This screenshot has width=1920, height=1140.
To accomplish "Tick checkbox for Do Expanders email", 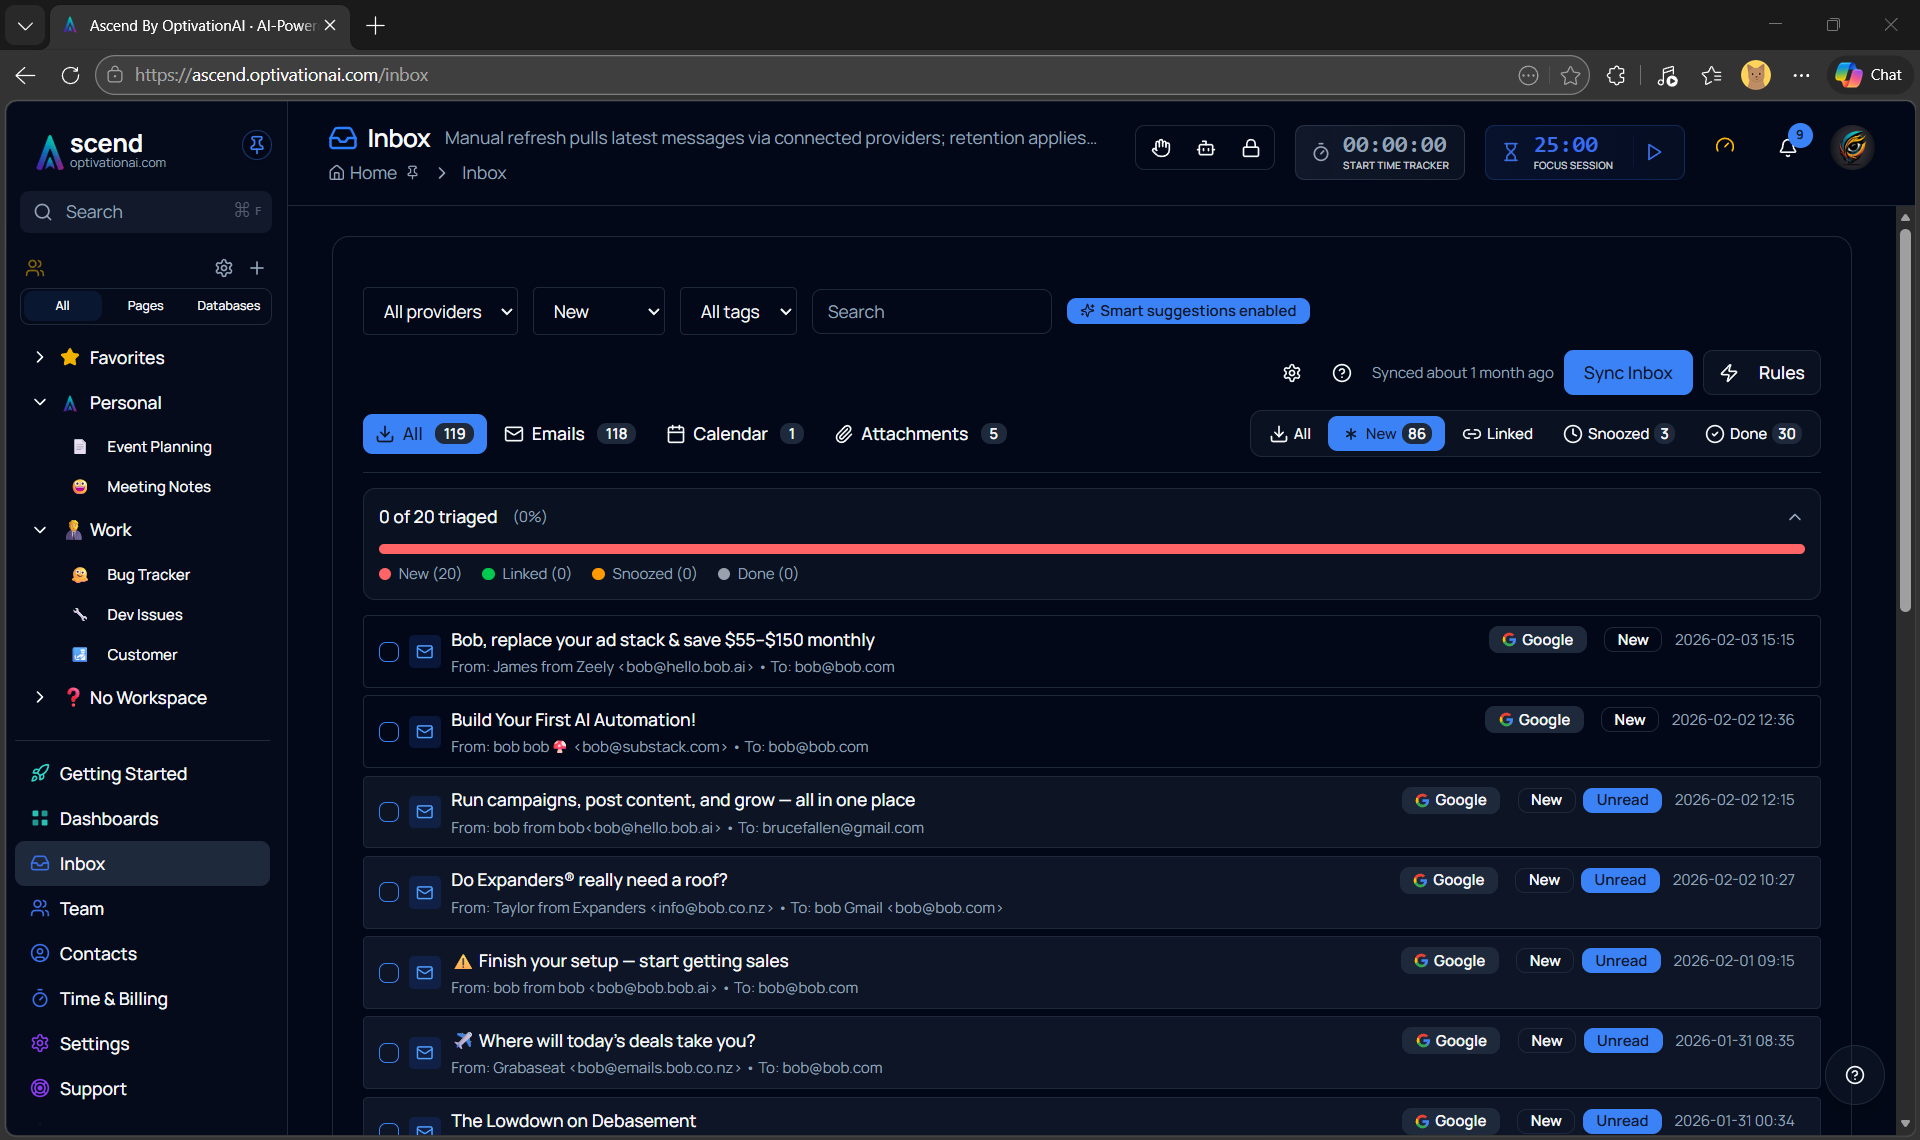I will click(x=389, y=892).
